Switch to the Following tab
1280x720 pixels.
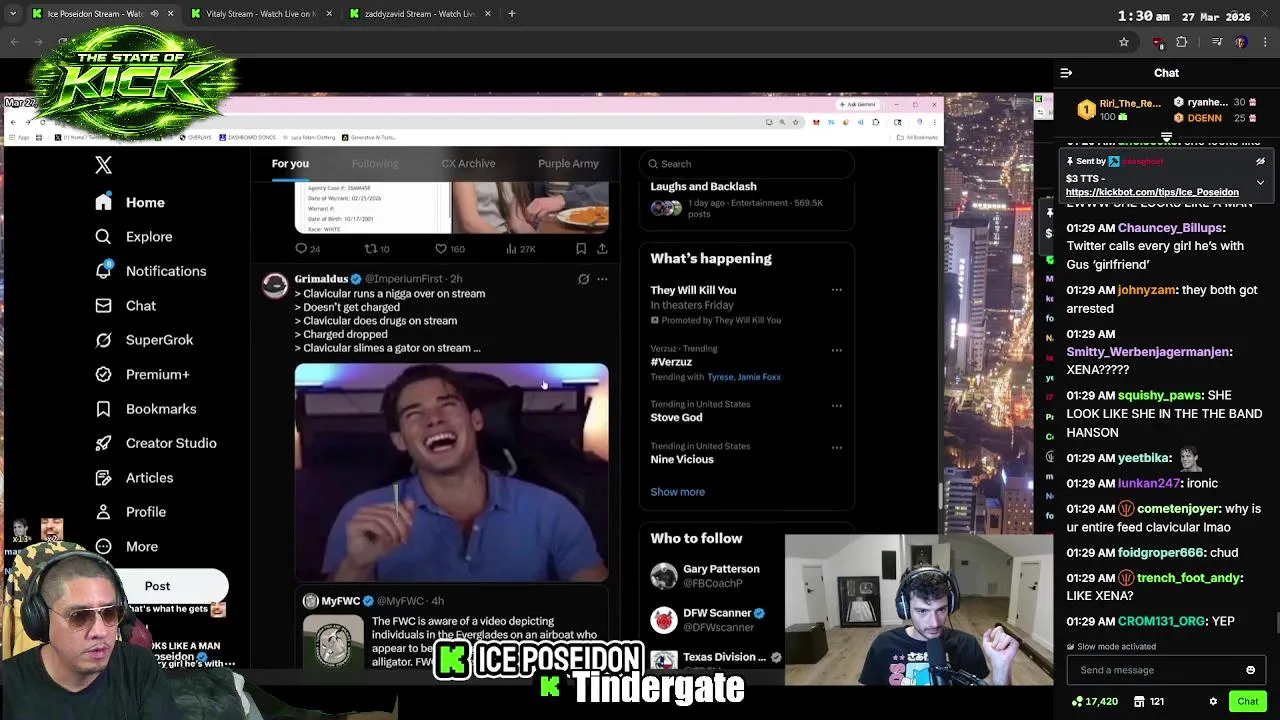coord(375,164)
